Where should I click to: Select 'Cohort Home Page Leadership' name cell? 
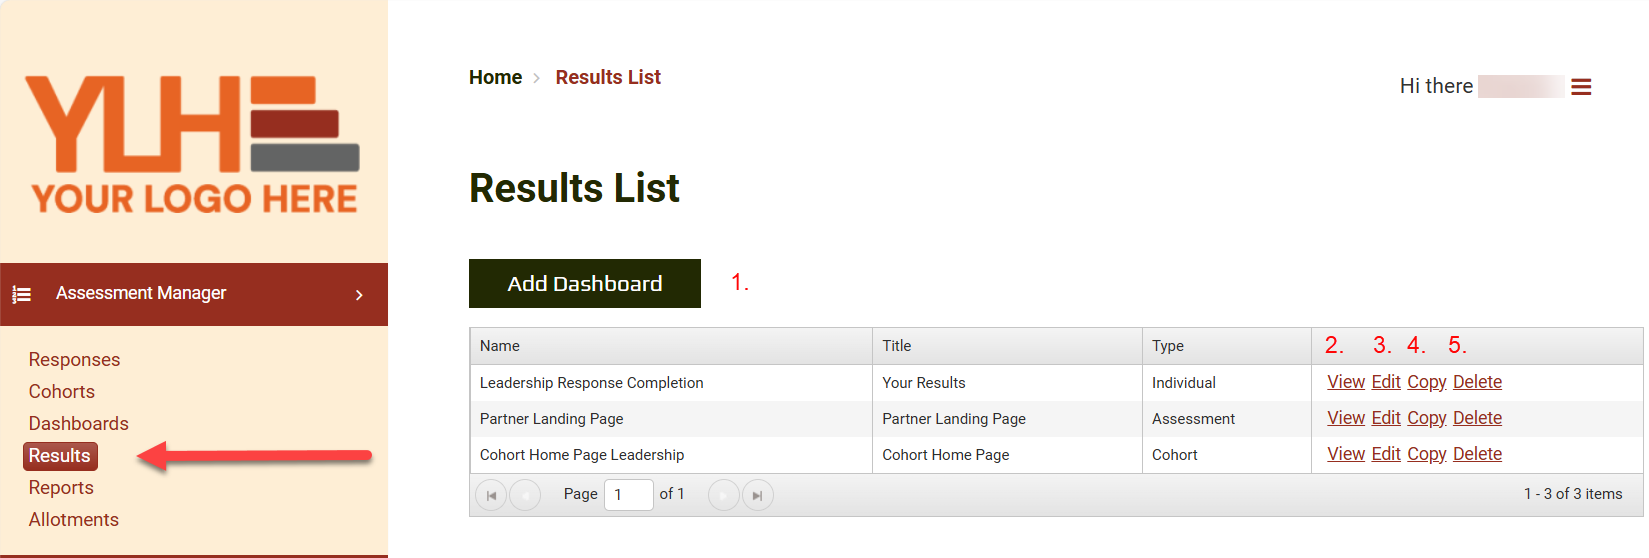pyautogui.click(x=671, y=455)
